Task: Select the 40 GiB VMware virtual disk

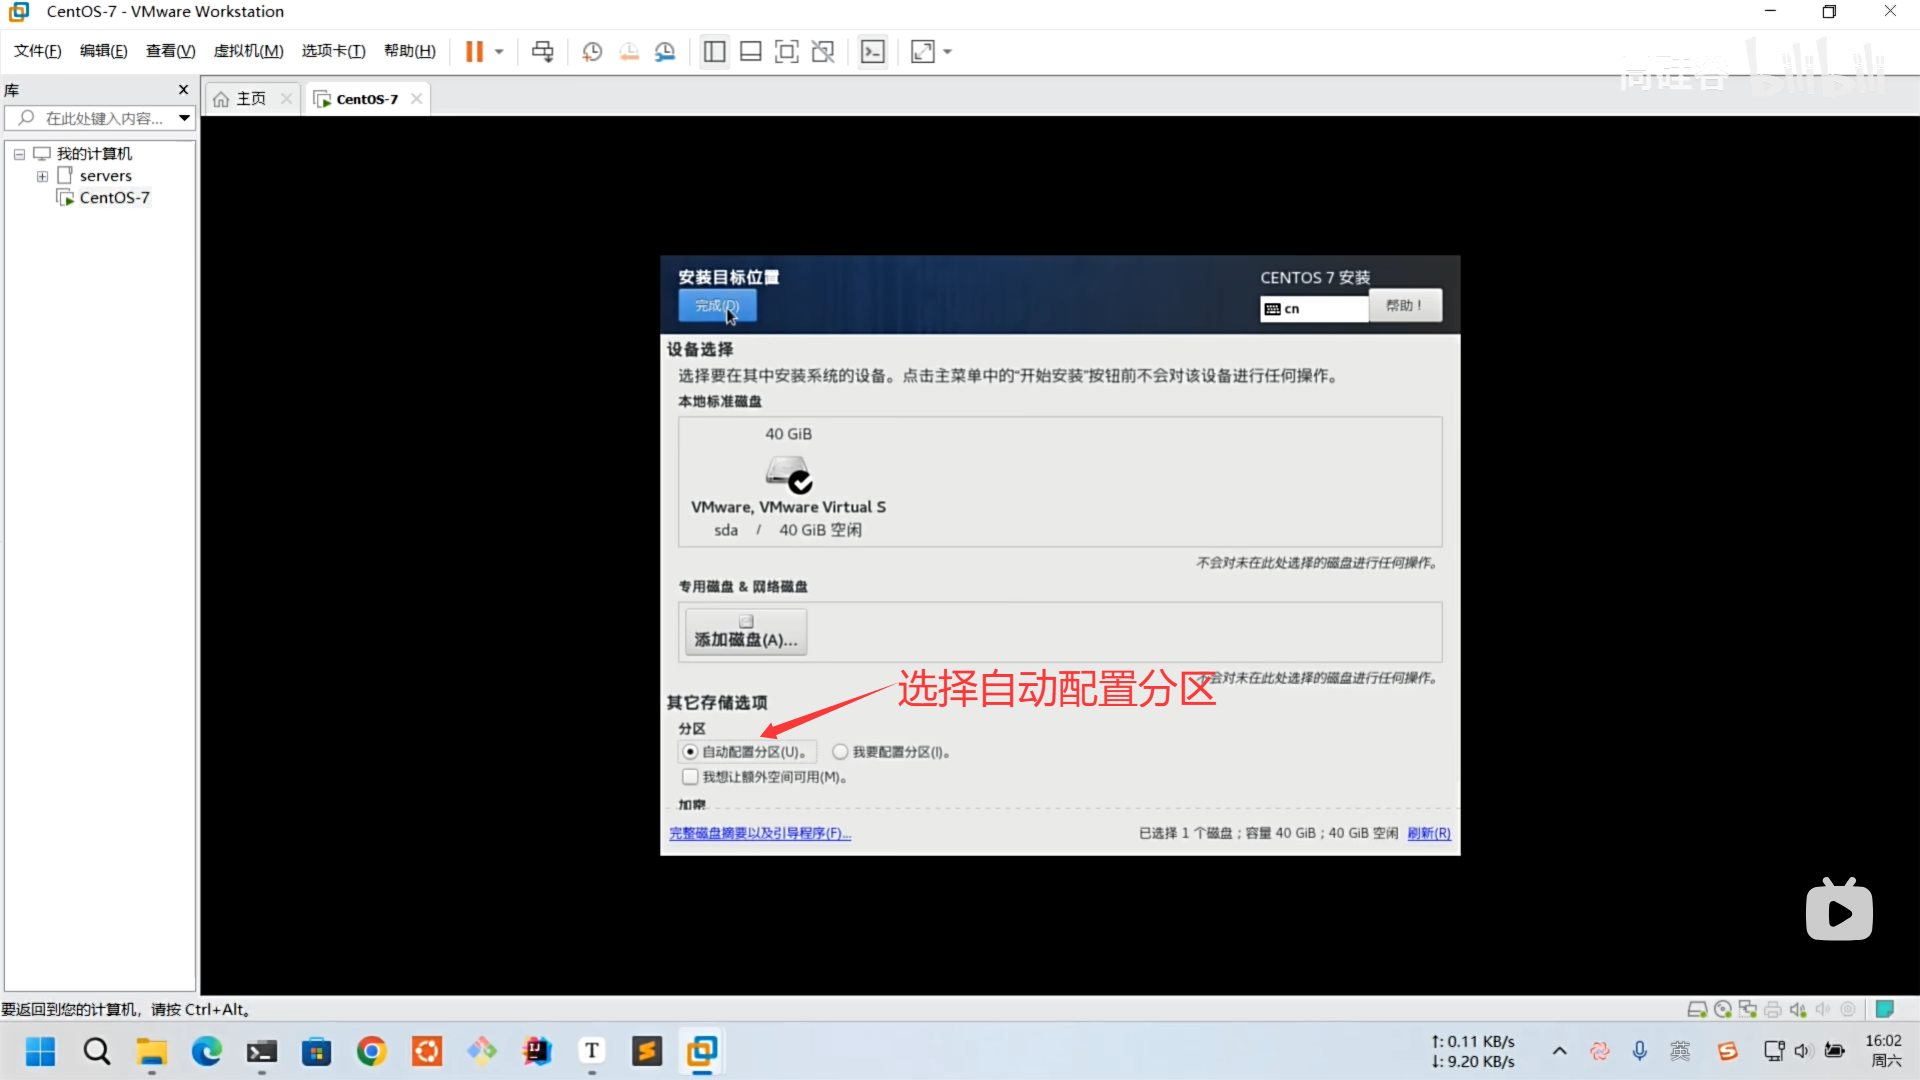Action: point(788,482)
